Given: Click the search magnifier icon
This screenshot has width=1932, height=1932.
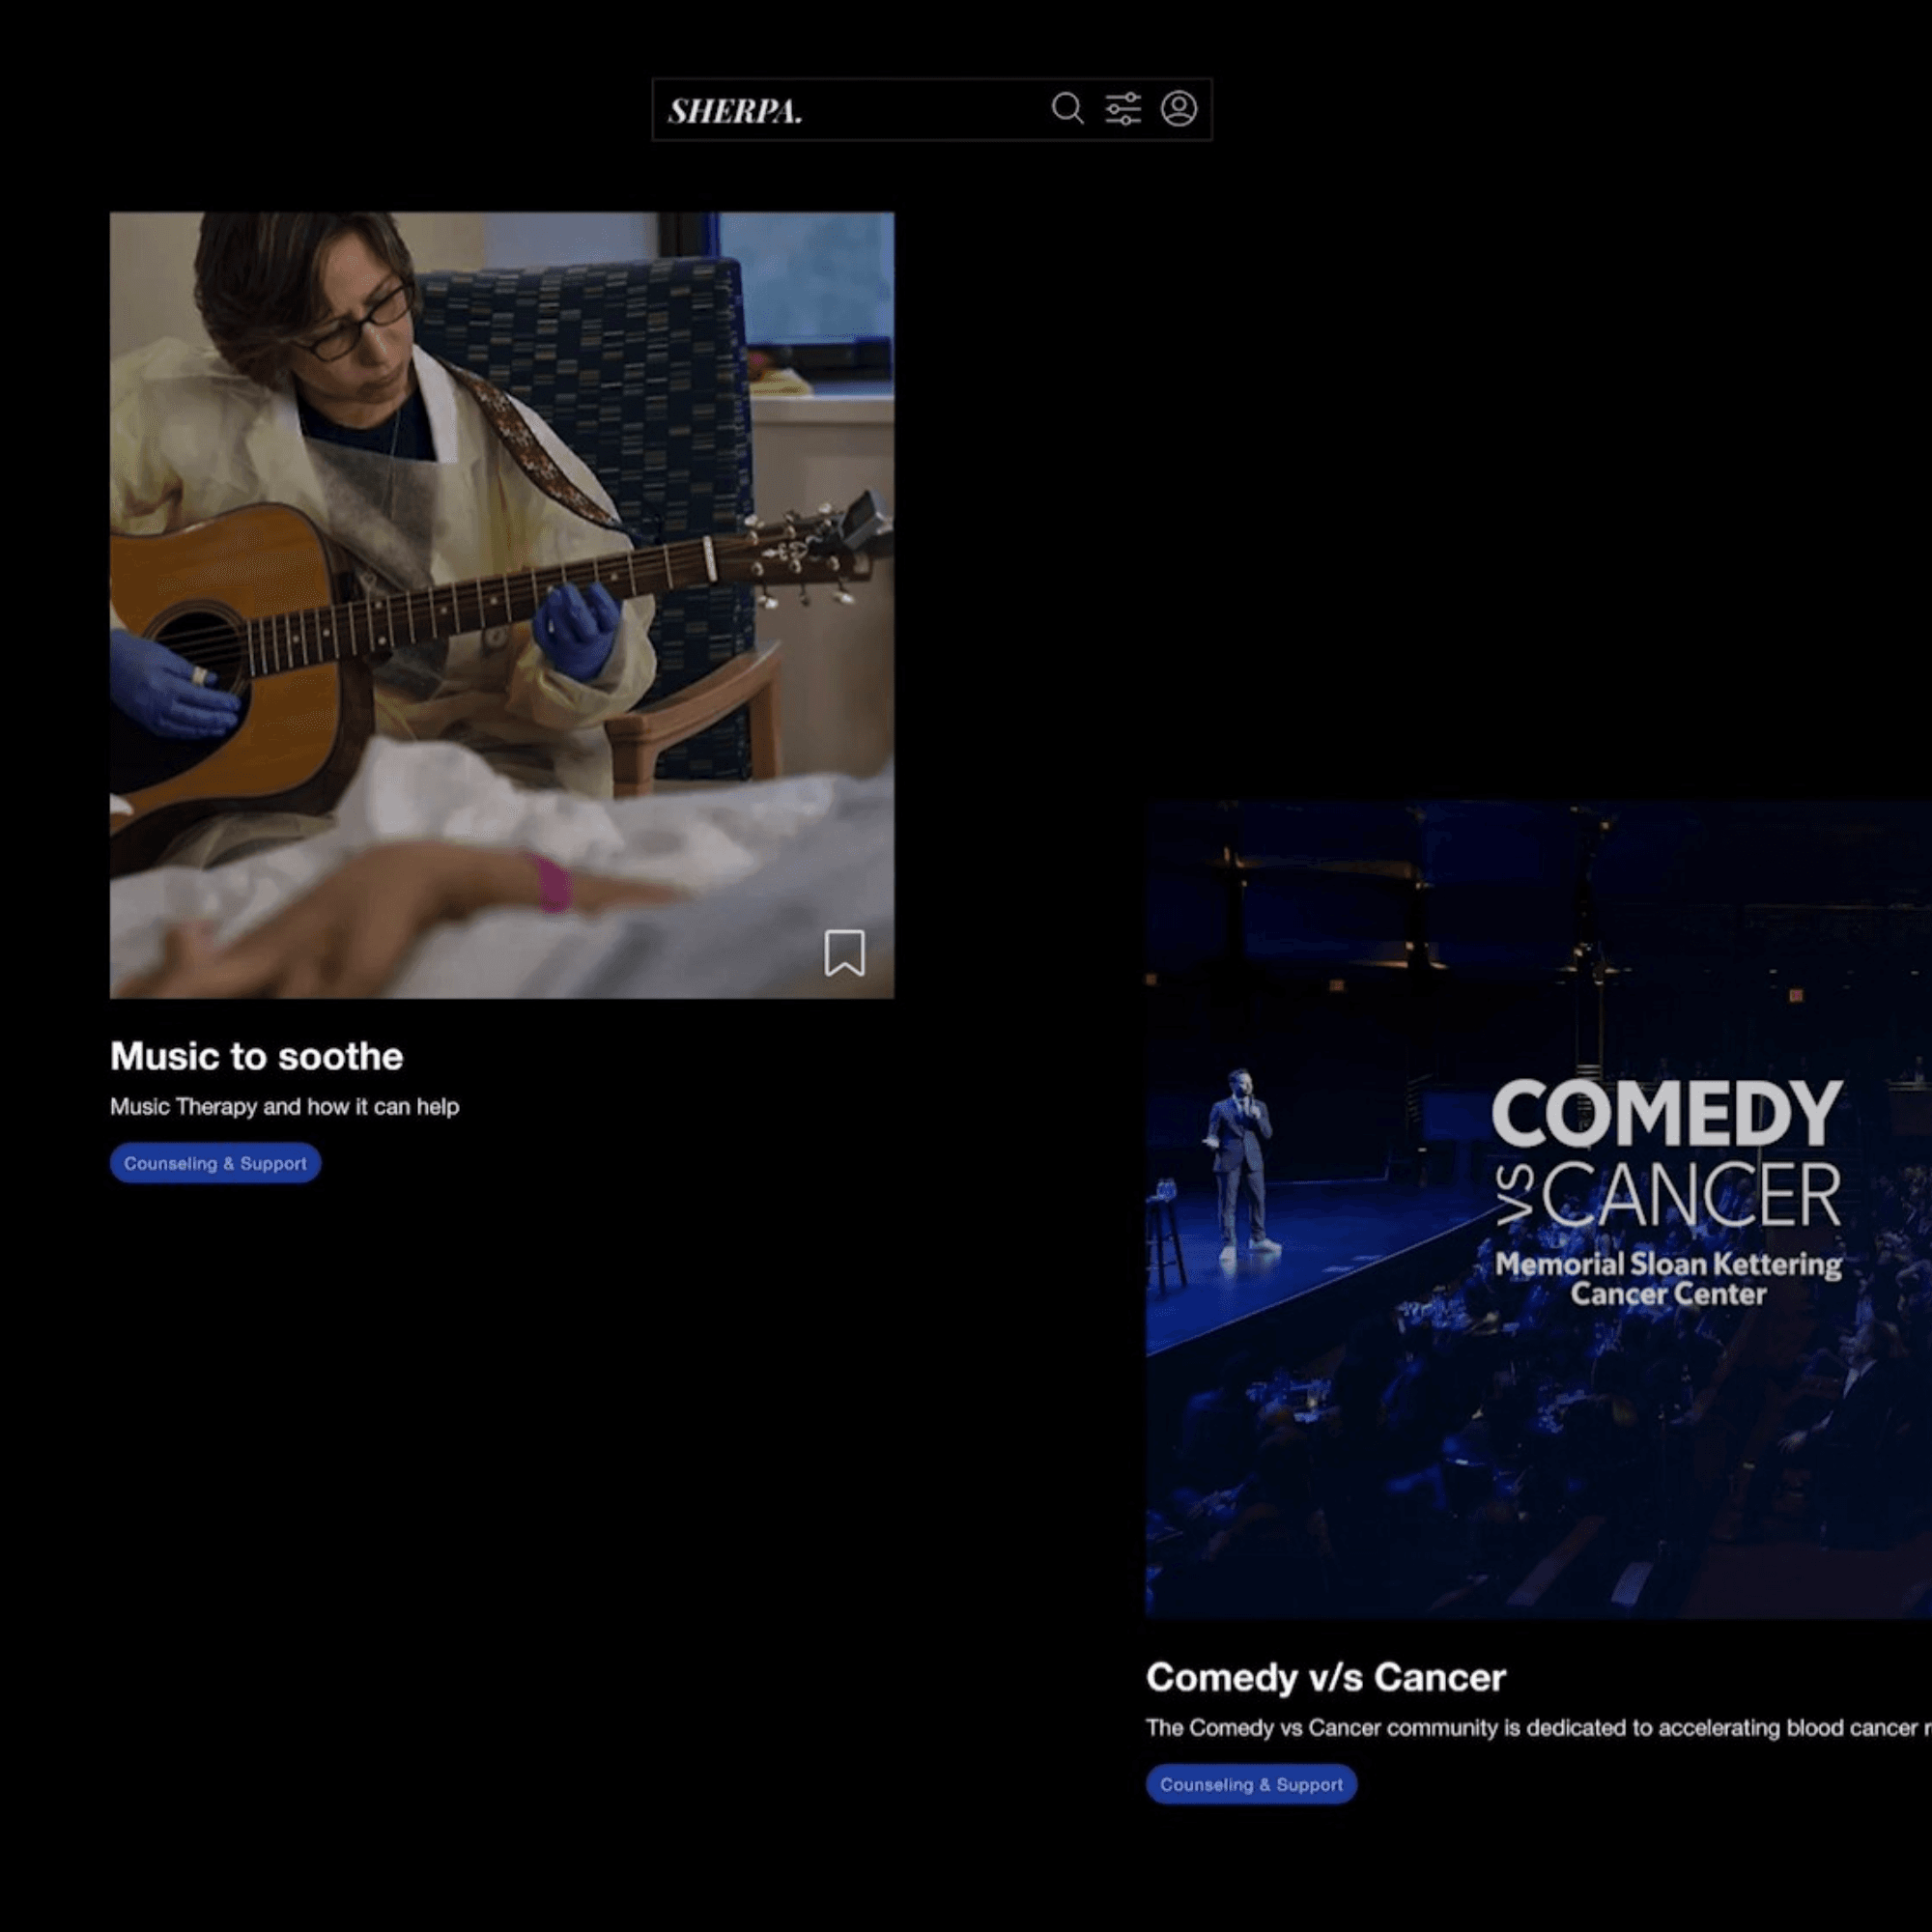Looking at the screenshot, I should coord(1067,108).
